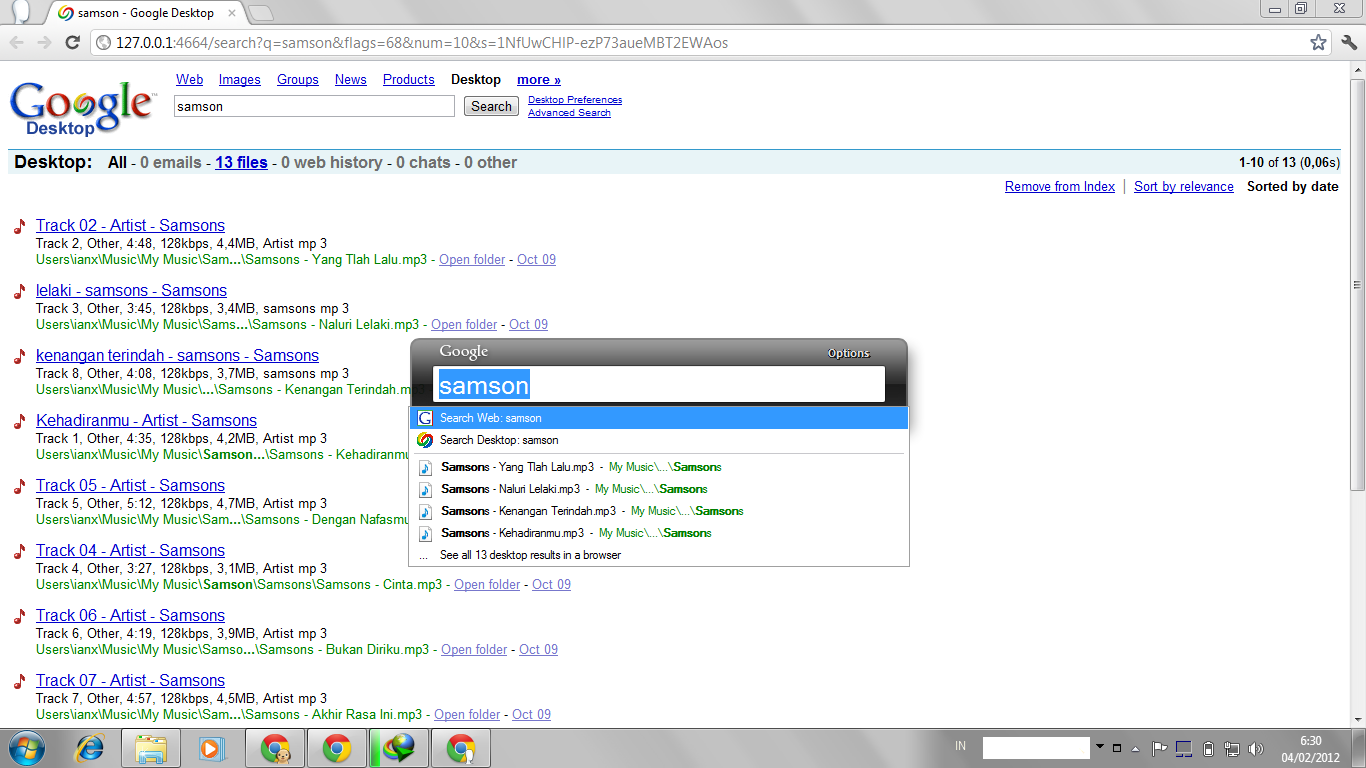Click the music note icon beside kenangan terindah

19,356
